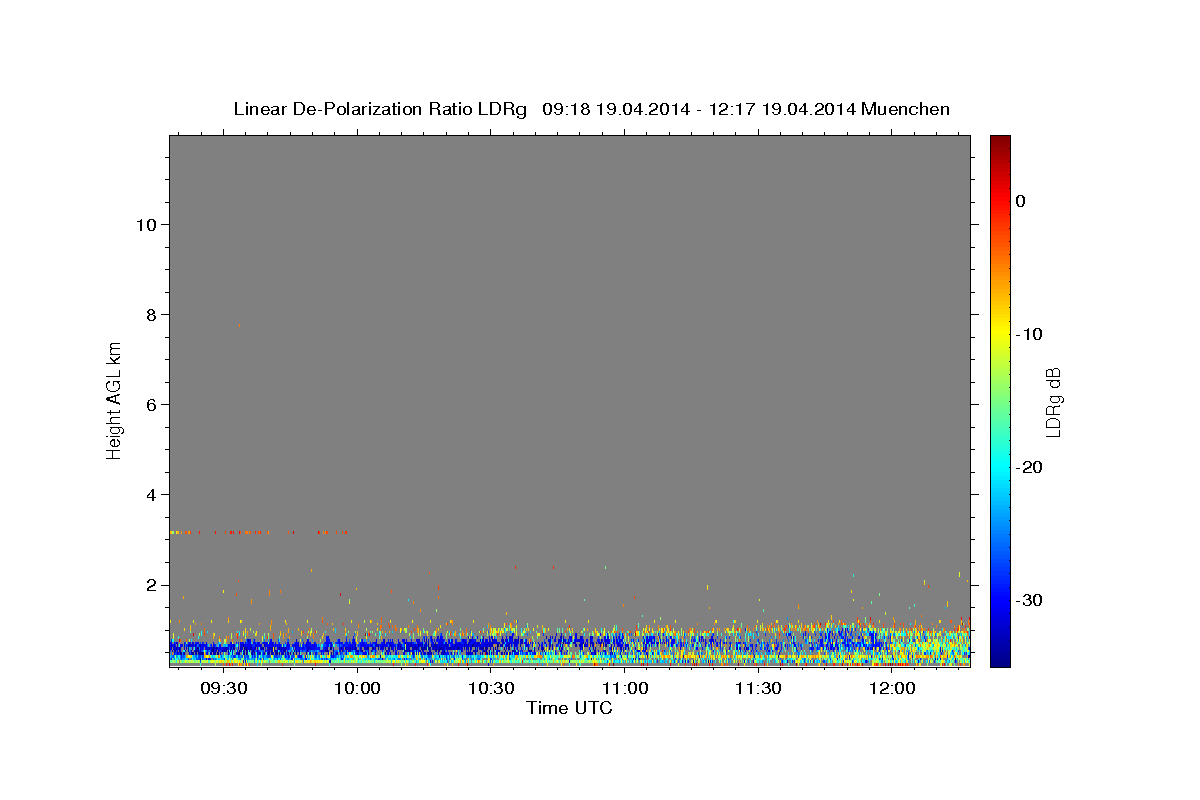Click the colorbar value -10
Screen dimensions: 1200x800
coord(1030,334)
